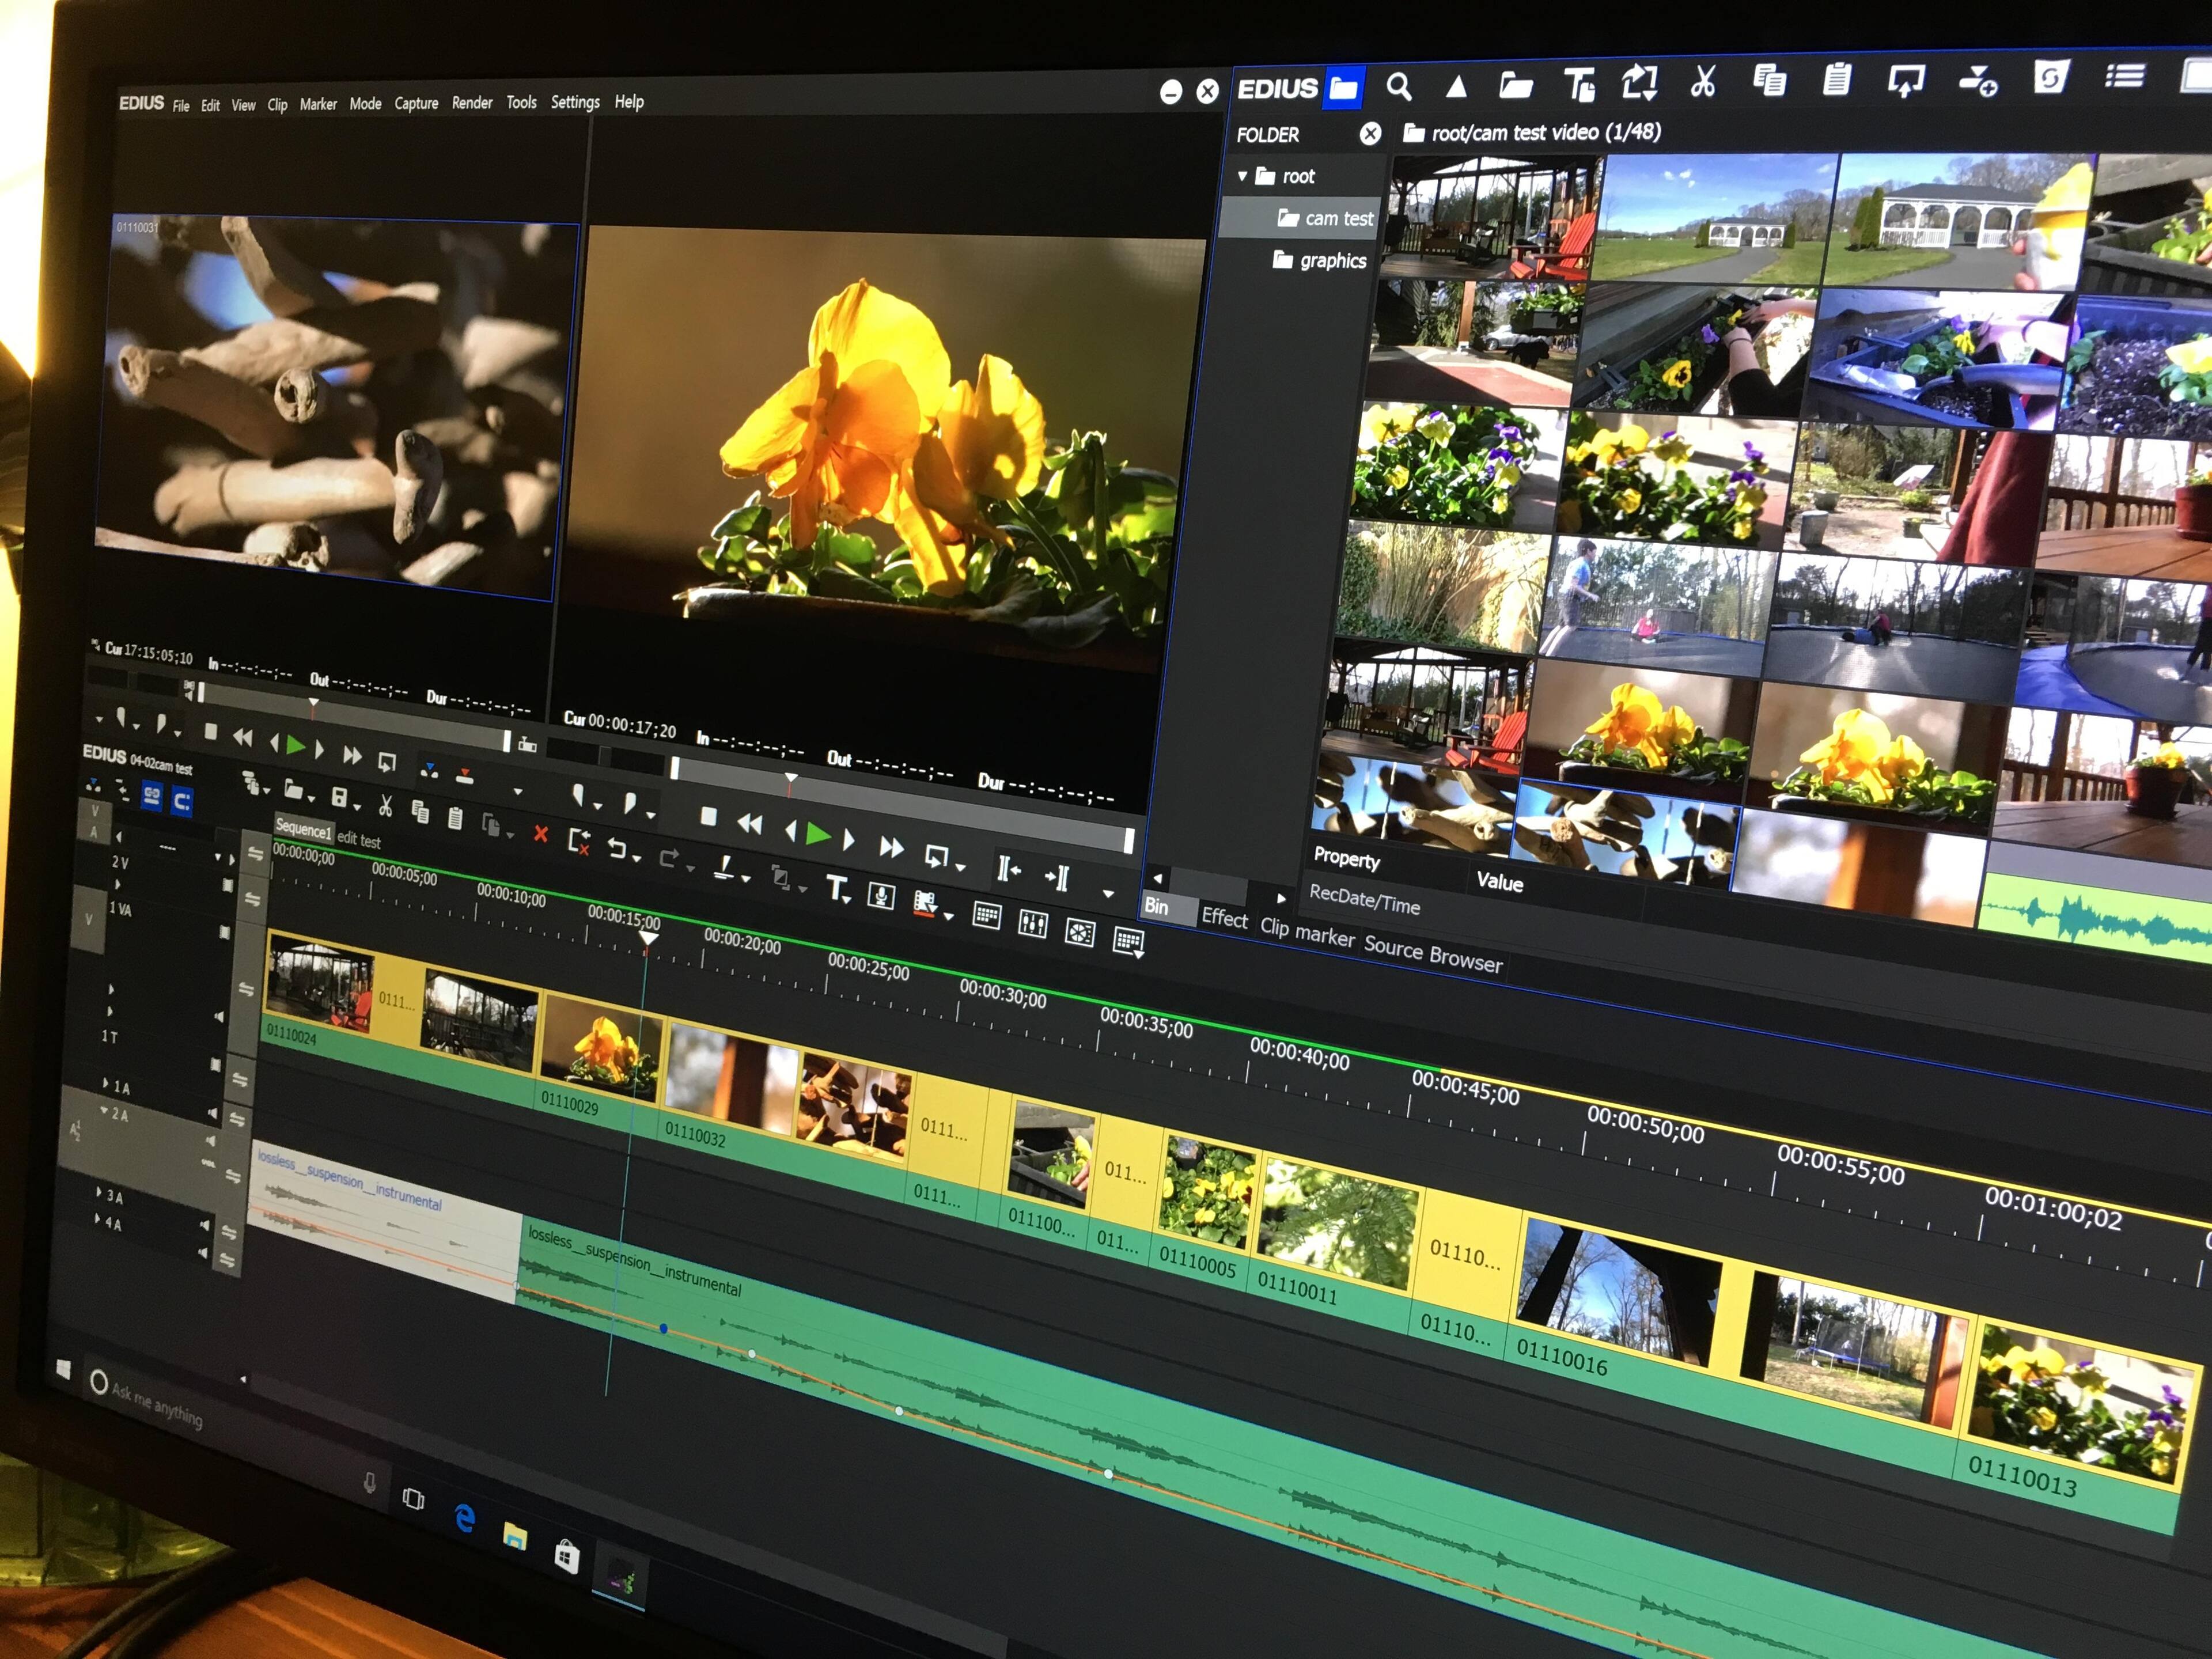Click the scissors Cut icon in bin toolbar
The height and width of the screenshot is (1659, 2212).
coord(1702,81)
